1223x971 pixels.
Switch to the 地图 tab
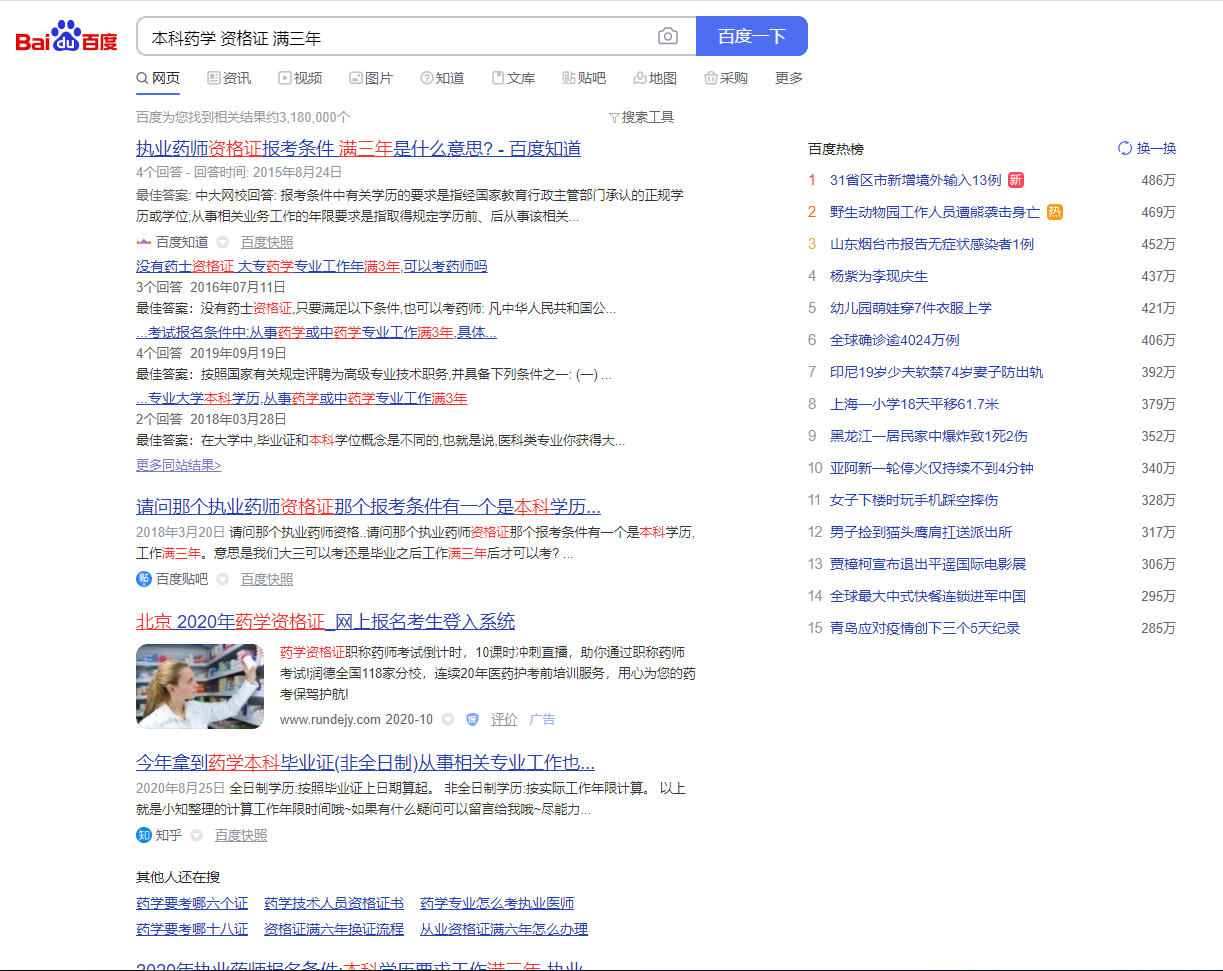click(655, 78)
